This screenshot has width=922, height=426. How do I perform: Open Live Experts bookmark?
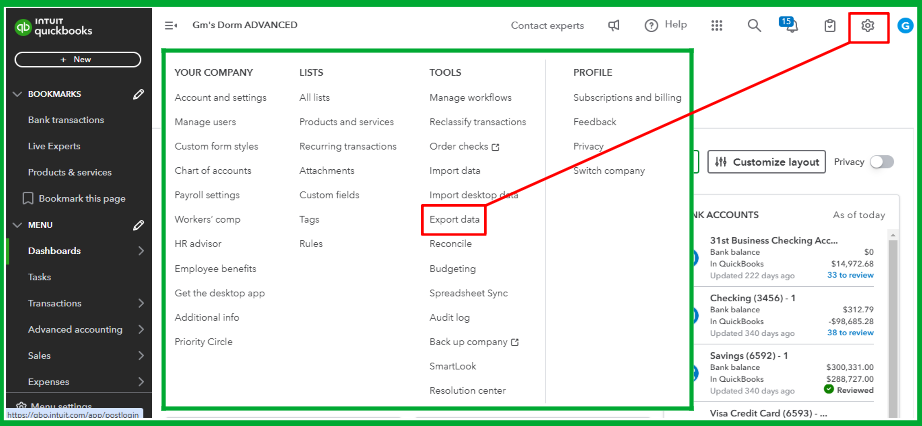54,146
